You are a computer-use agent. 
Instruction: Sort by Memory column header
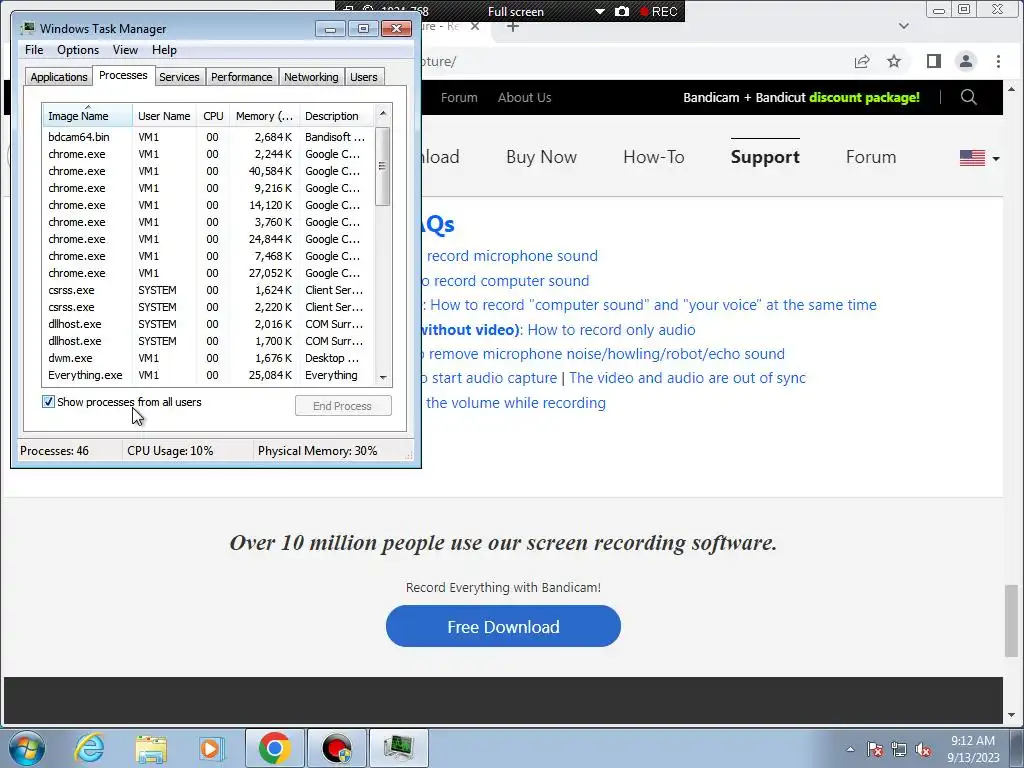[264, 116]
